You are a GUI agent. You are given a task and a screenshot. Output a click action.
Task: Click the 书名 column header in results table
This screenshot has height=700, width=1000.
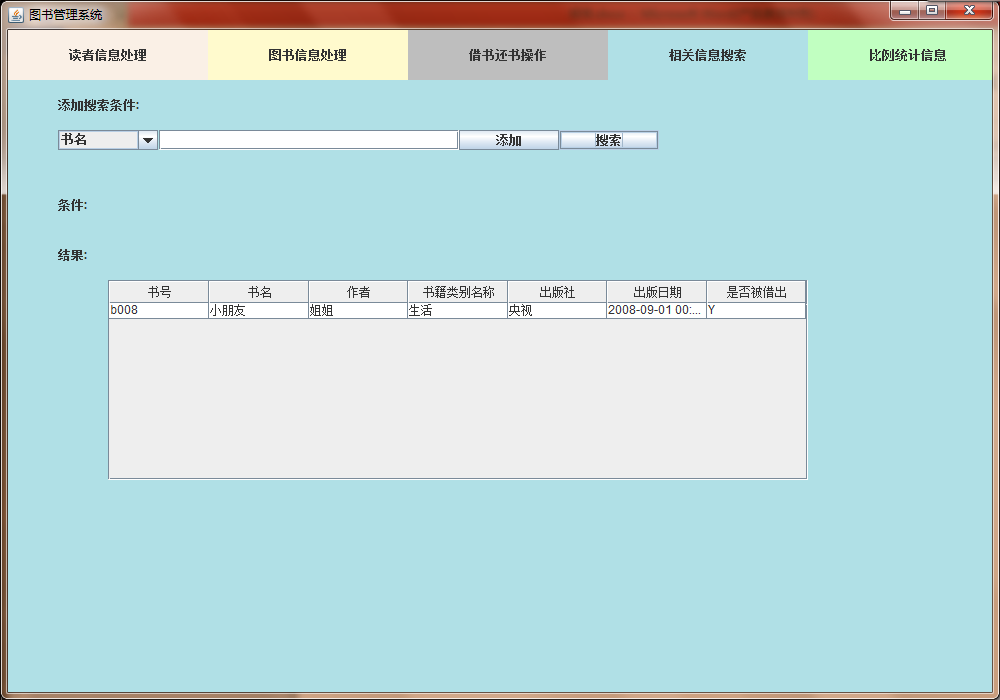259,292
